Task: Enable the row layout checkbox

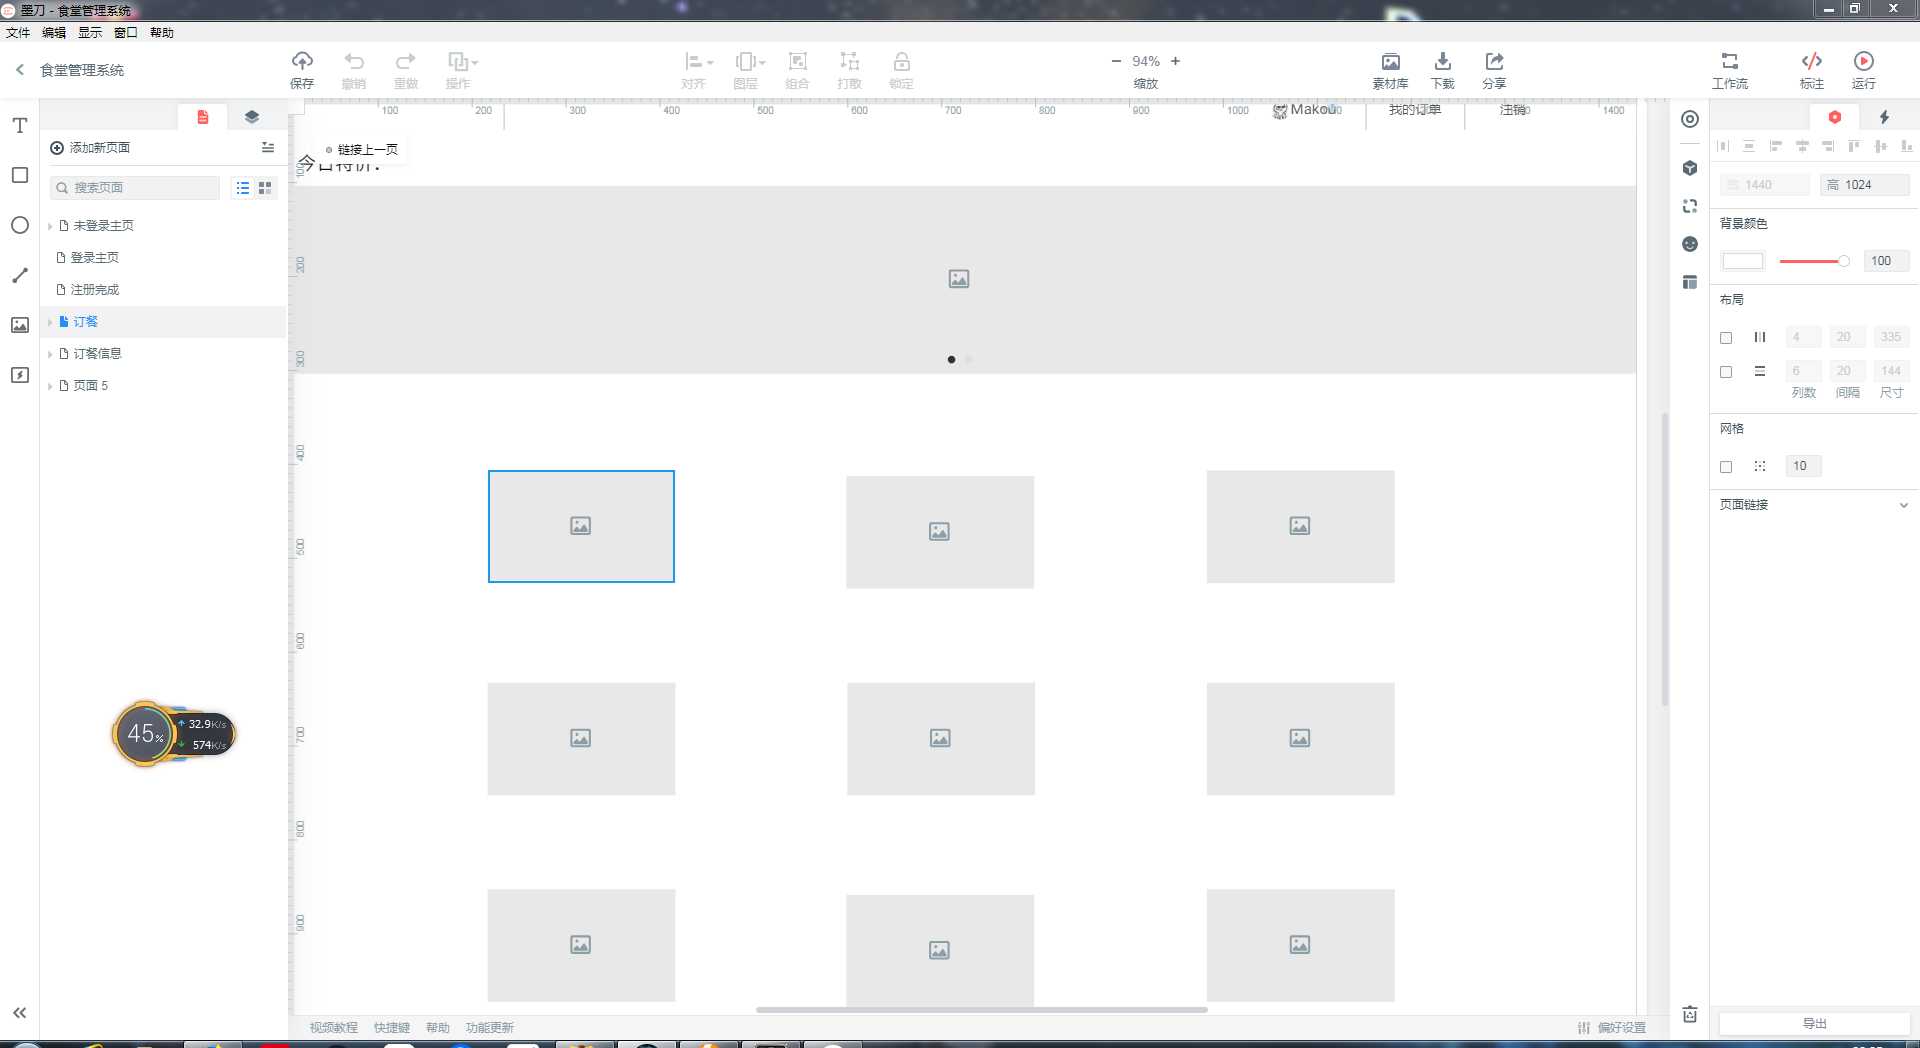Action: 1726,372
